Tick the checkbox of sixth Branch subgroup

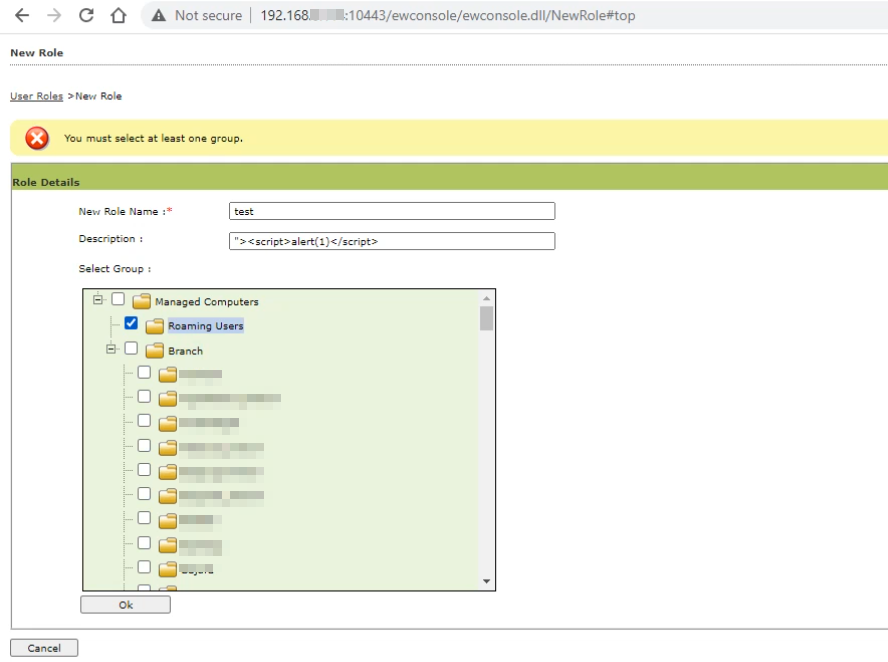pyautogui.click(x=144, y=494)
